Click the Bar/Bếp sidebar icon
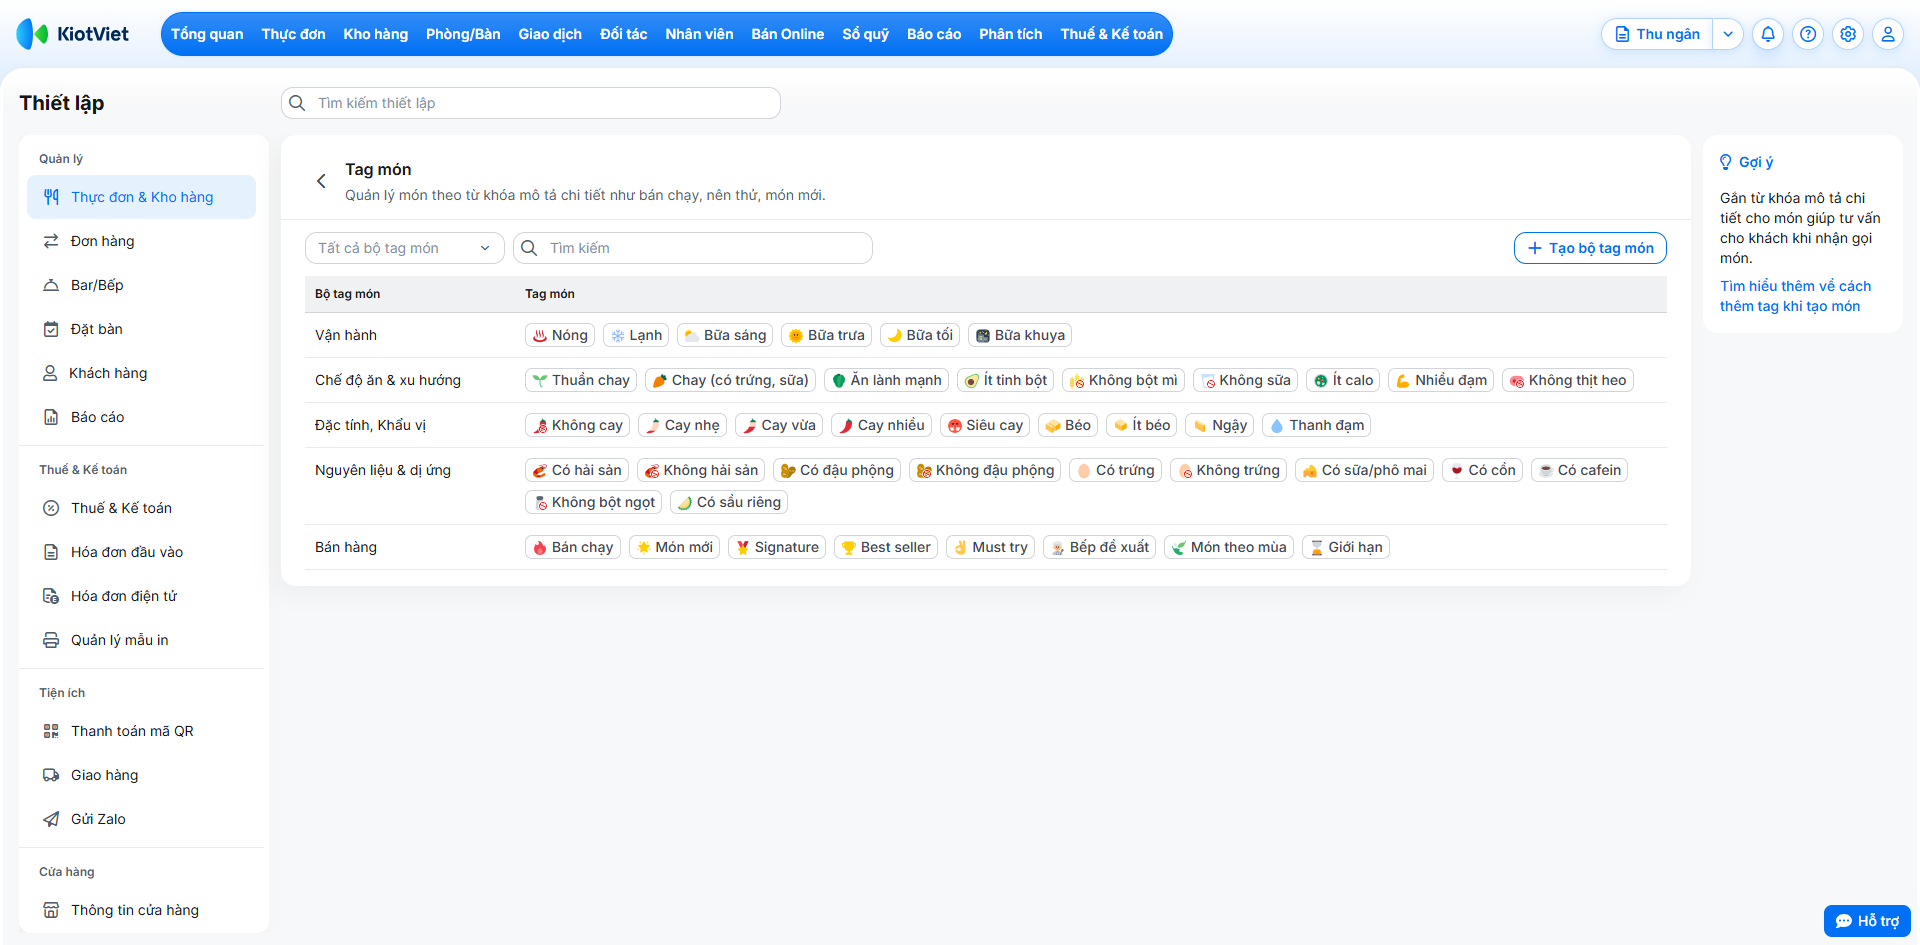The width and height of the screenshot is (1920, 945). (x=51, y=285)
